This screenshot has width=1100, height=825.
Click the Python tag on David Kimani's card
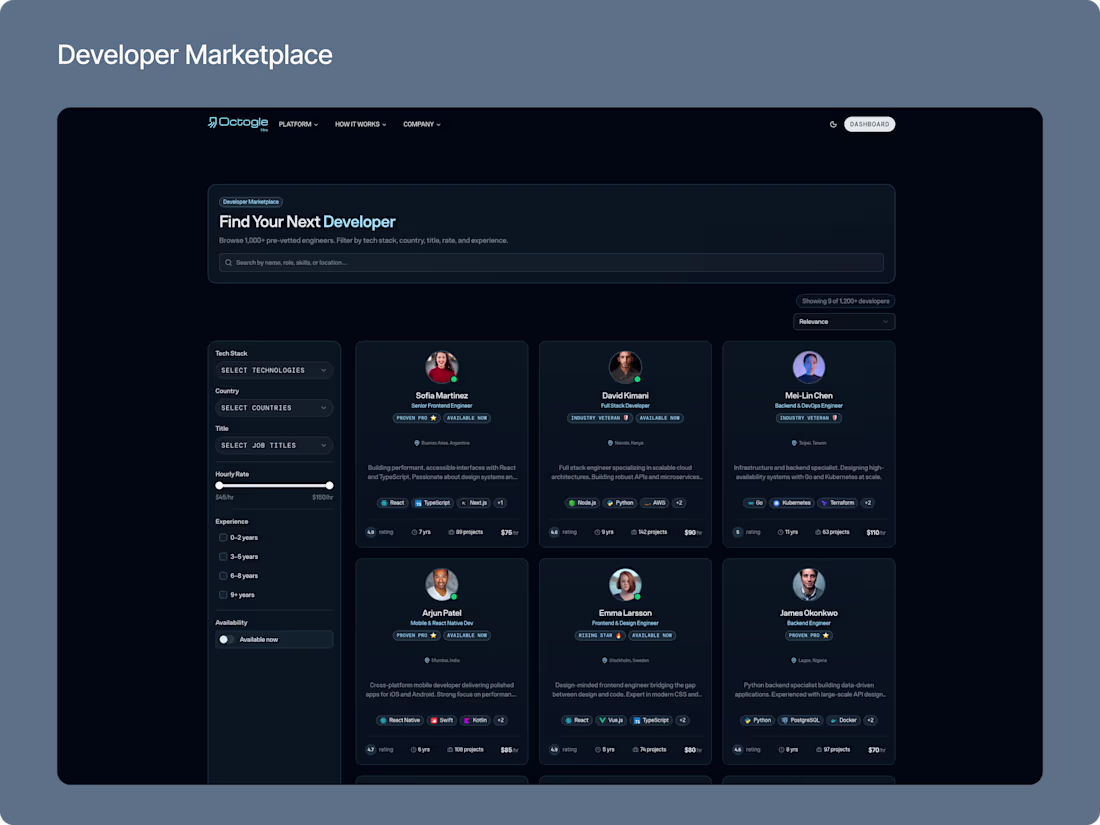pos(620,503)
